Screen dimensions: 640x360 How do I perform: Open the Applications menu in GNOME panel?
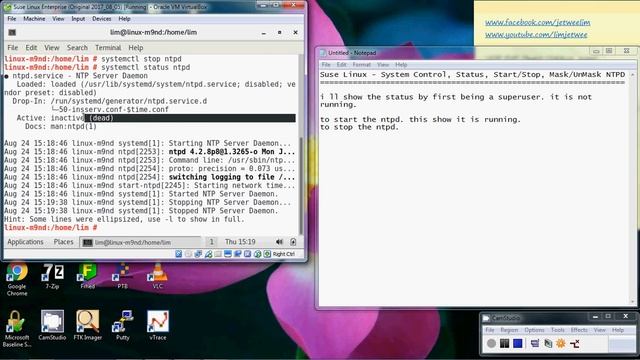[25, 242]
